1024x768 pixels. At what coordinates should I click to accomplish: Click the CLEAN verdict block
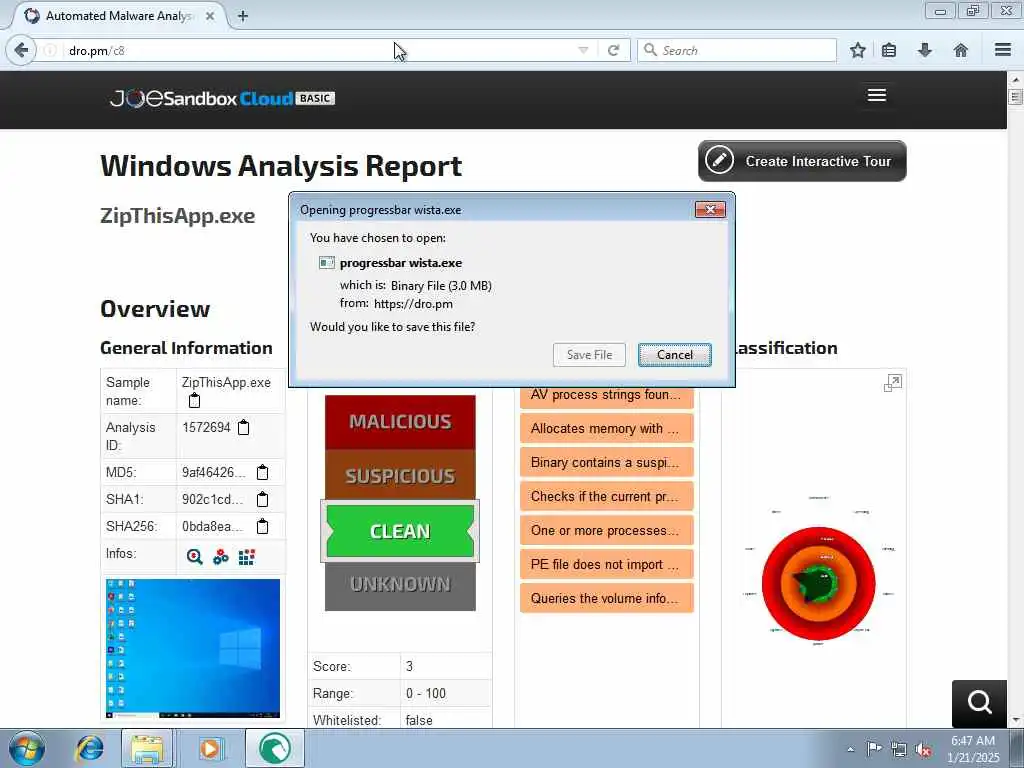[400, 531]
